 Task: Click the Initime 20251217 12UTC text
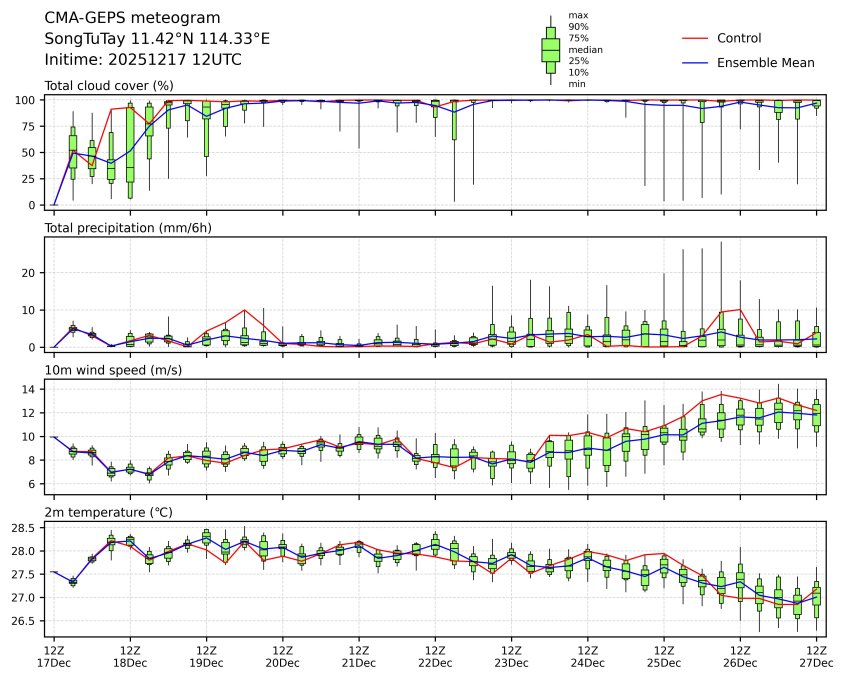pyautogui.click(x=143, y=60)
